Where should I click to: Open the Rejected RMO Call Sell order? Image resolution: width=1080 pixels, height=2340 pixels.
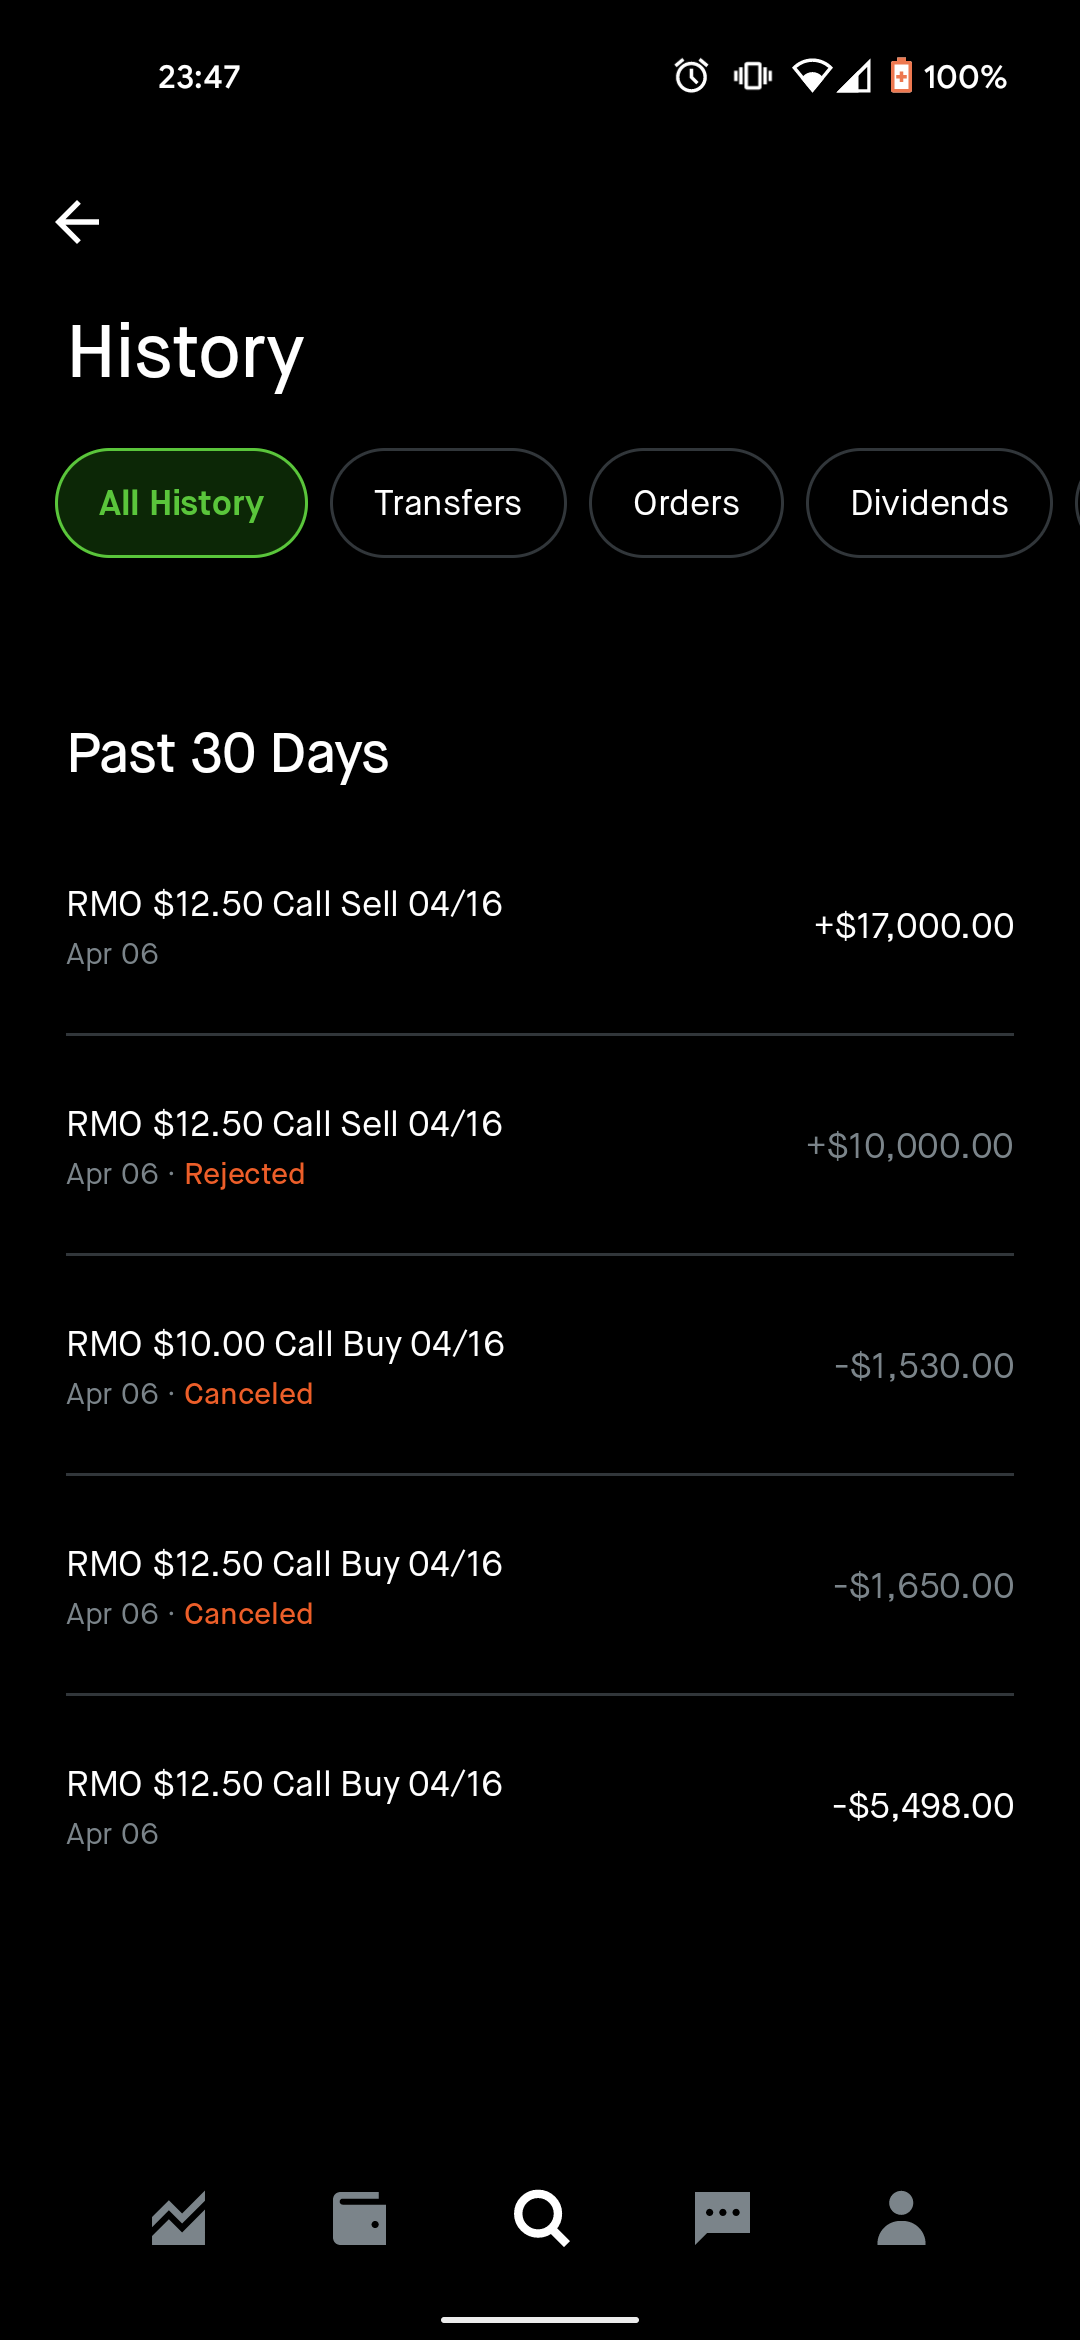click(x=540, y=1146)
